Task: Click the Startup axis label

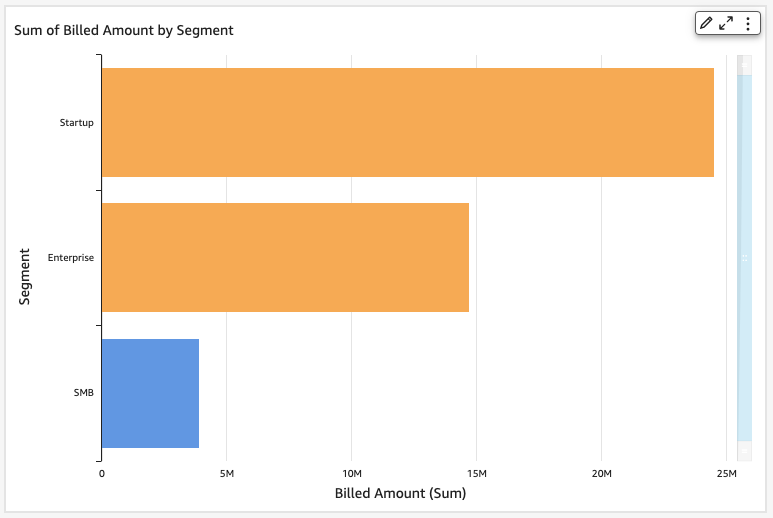Action: 77,123
